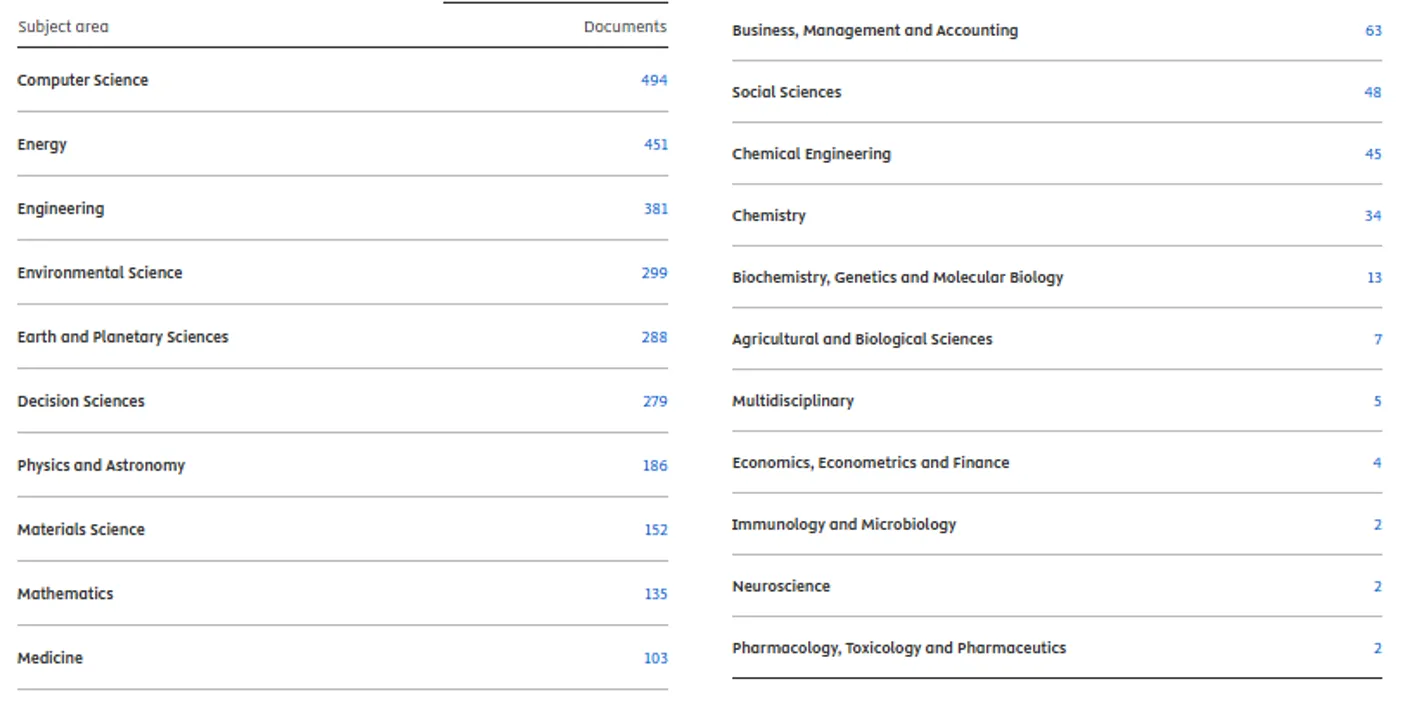This screenshot has height=703, width=1410.
Task: Click the 451 document count for Energy
Action: point(655,144)
